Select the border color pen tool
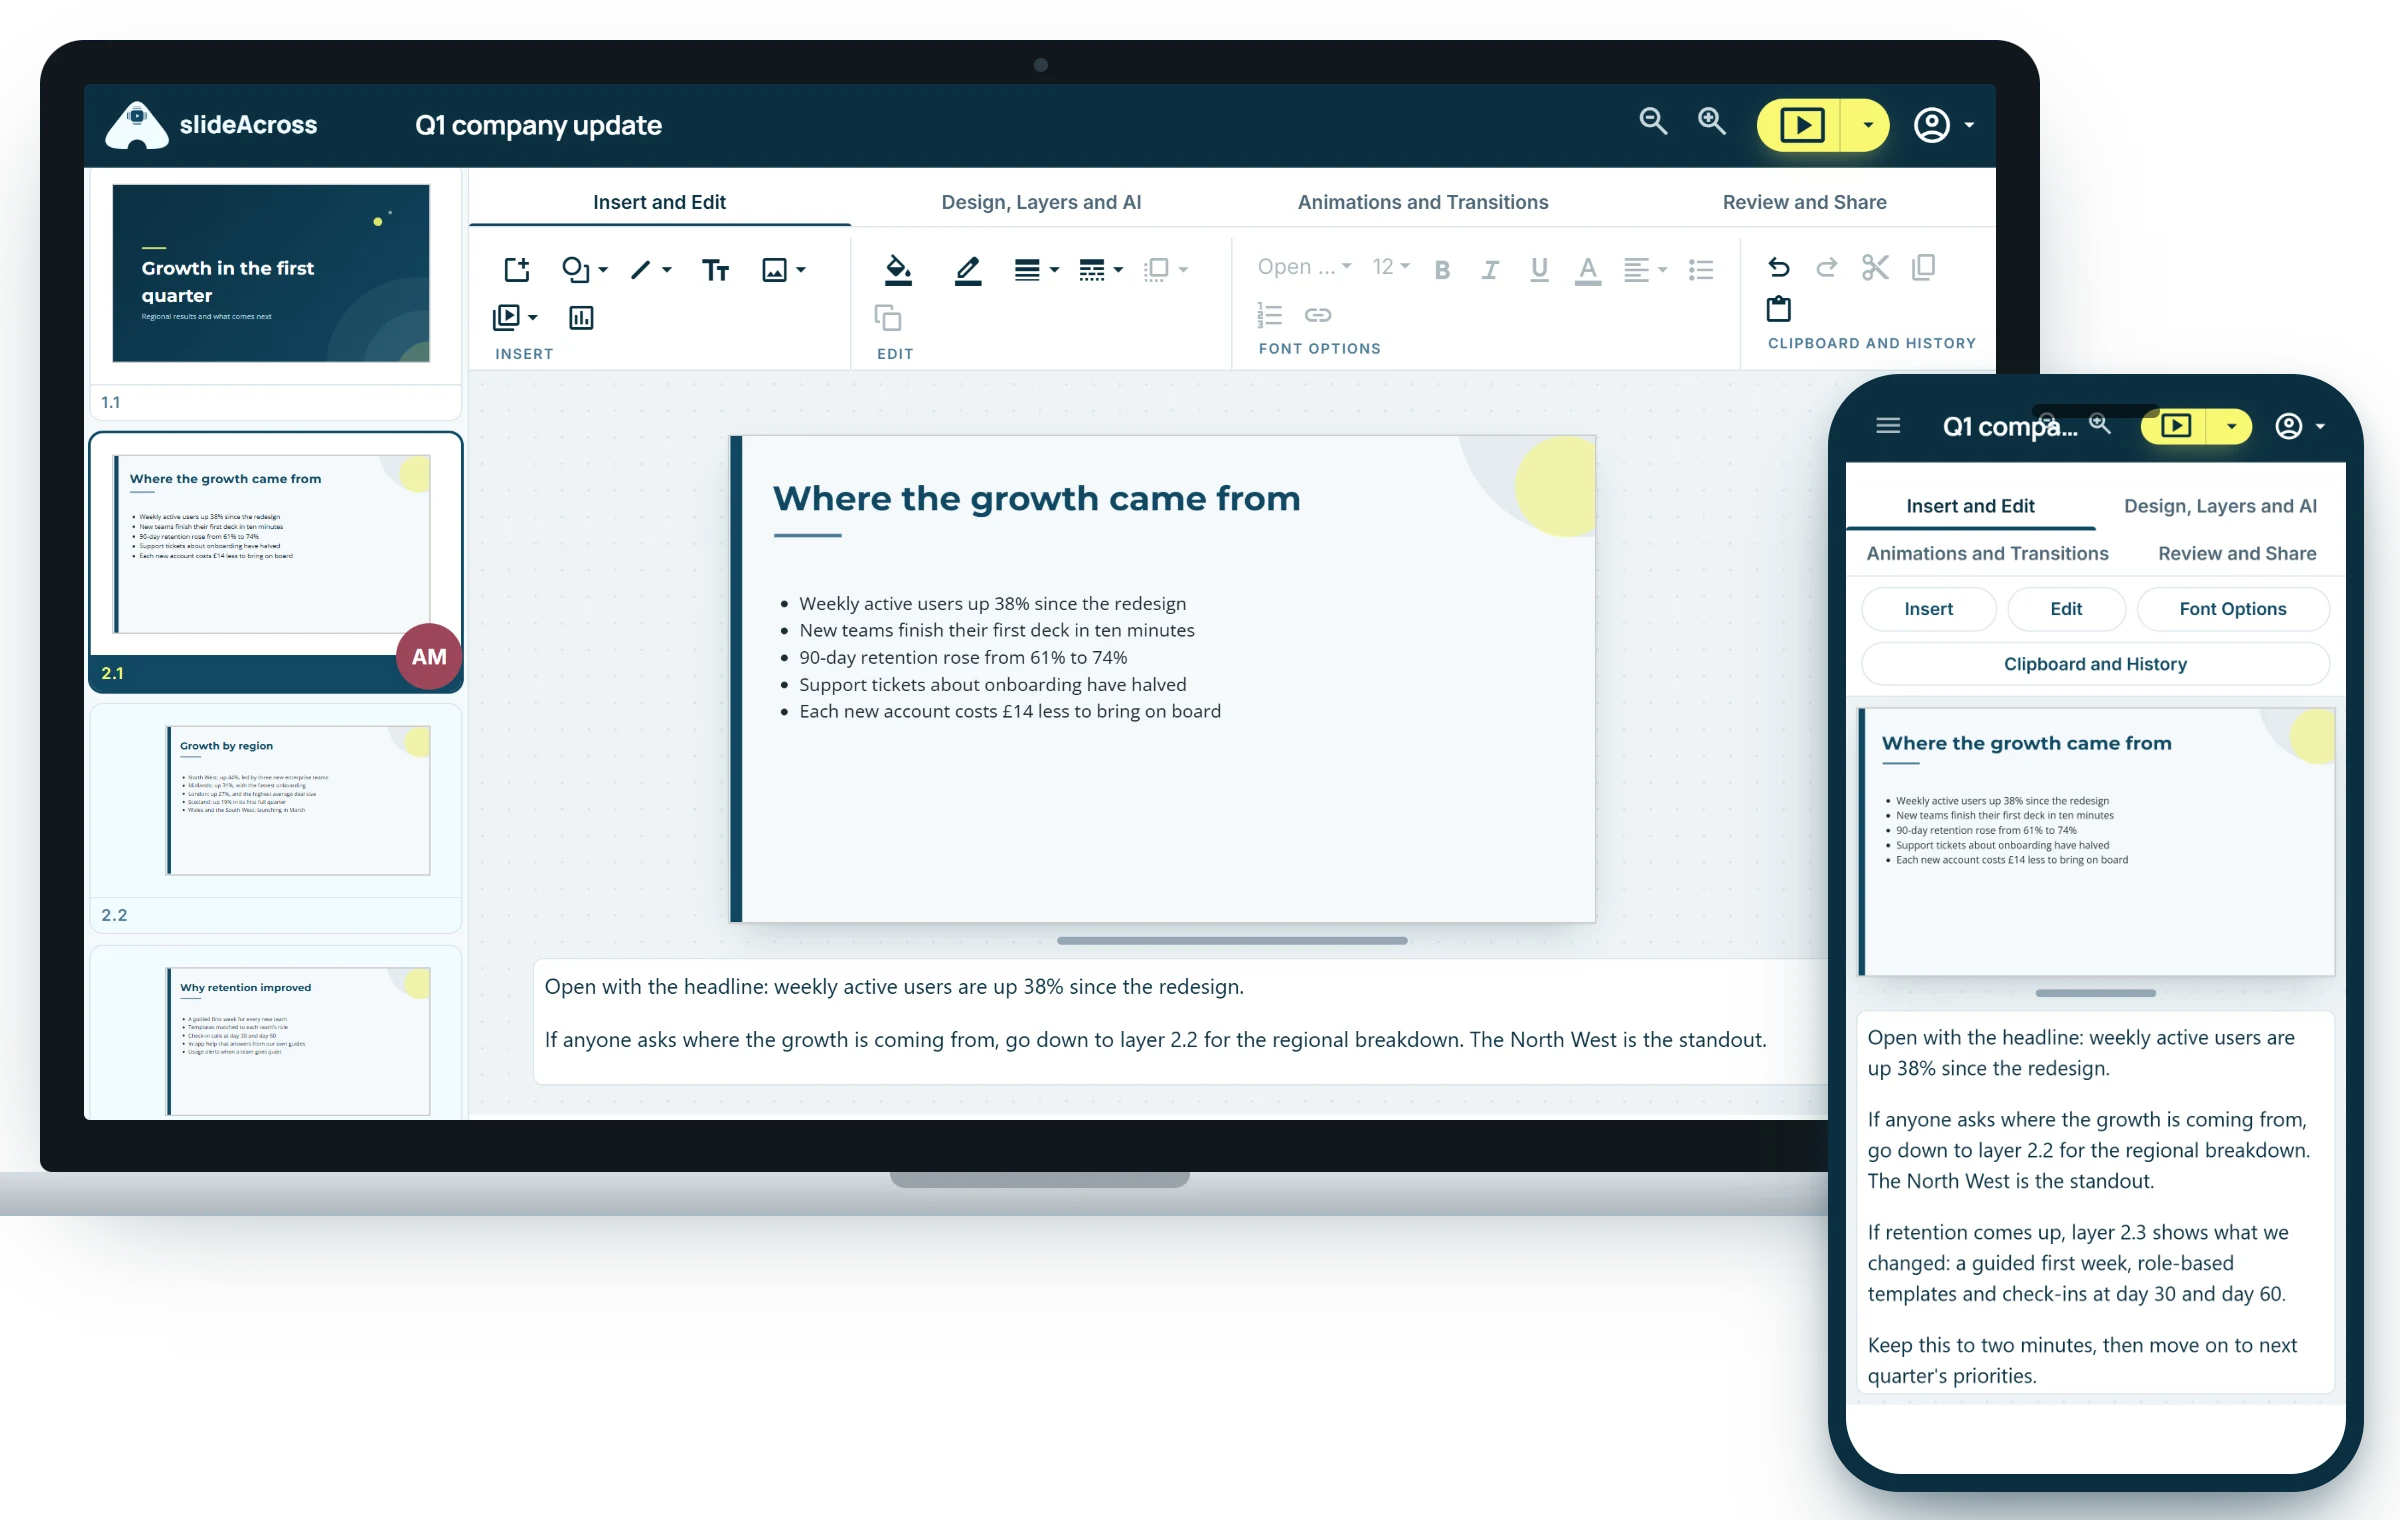This screenshot has height=1520, width=2400. point(967,270)
